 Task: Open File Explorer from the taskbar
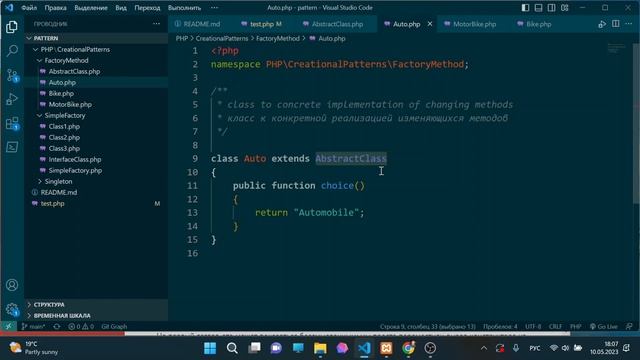tap(320, 348)
